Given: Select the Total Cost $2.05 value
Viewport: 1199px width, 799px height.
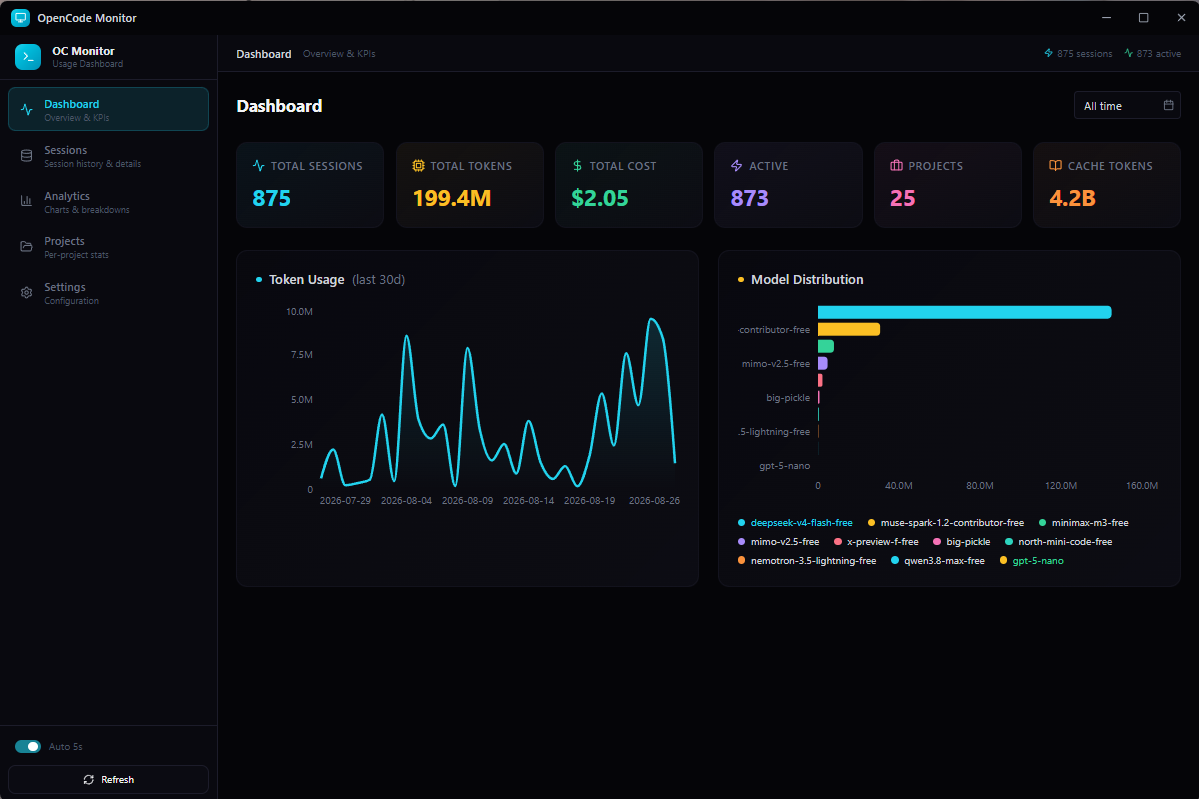Looking at the screenshot, I should 600,199.
